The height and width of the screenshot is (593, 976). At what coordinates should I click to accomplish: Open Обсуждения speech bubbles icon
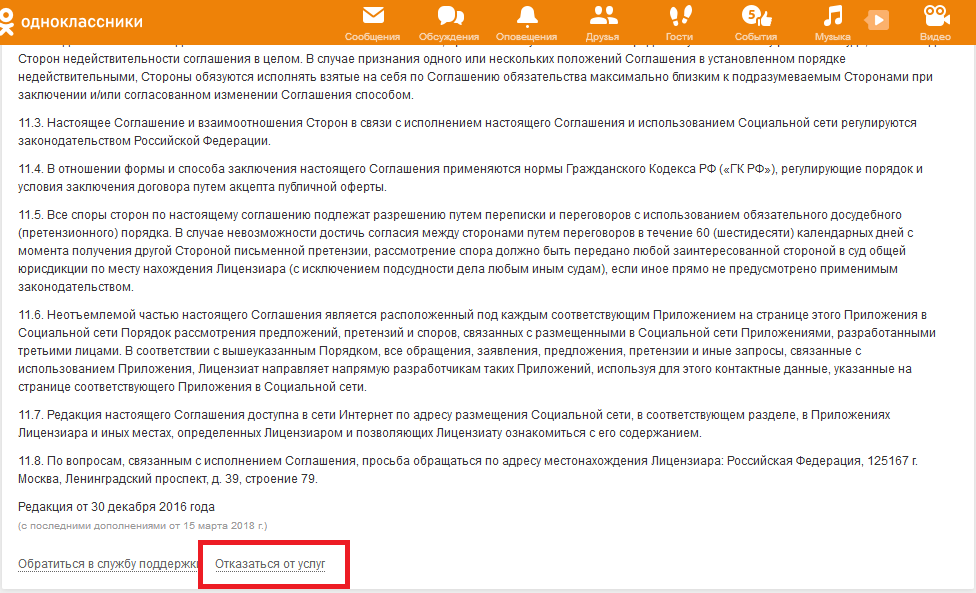click(449, 16)
